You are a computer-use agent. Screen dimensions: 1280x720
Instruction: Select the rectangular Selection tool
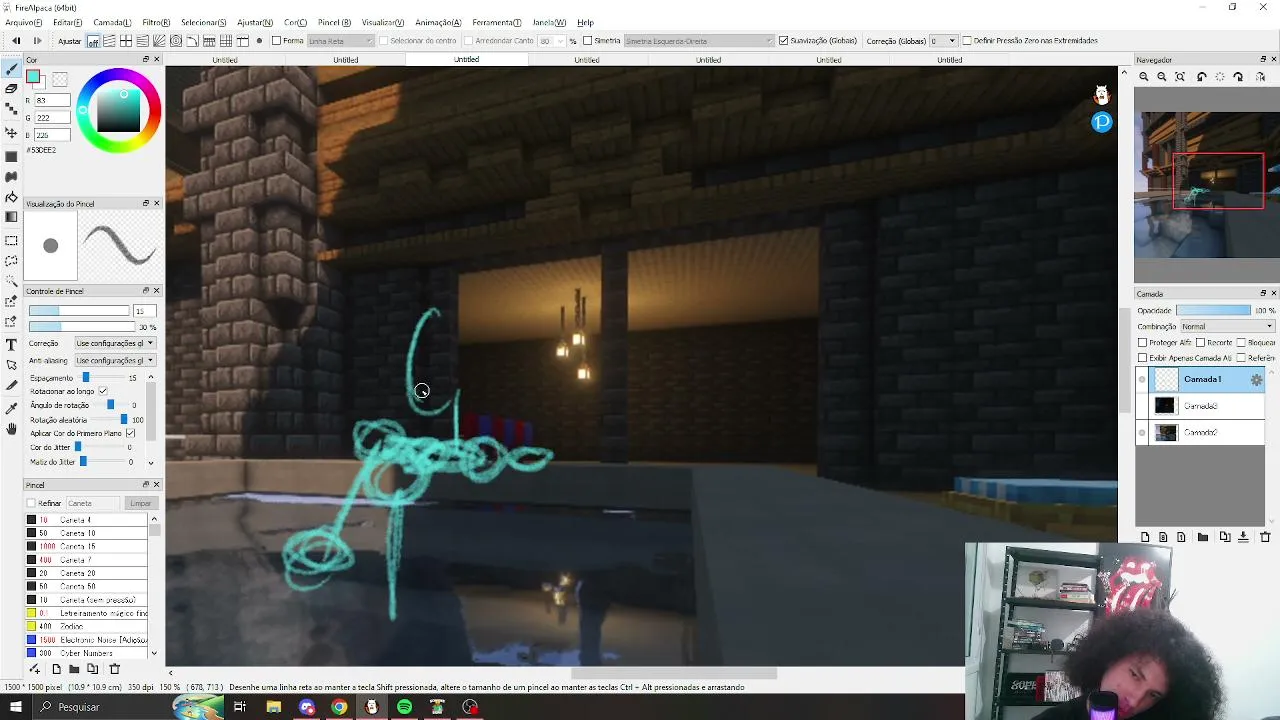(x=11, y=241)
